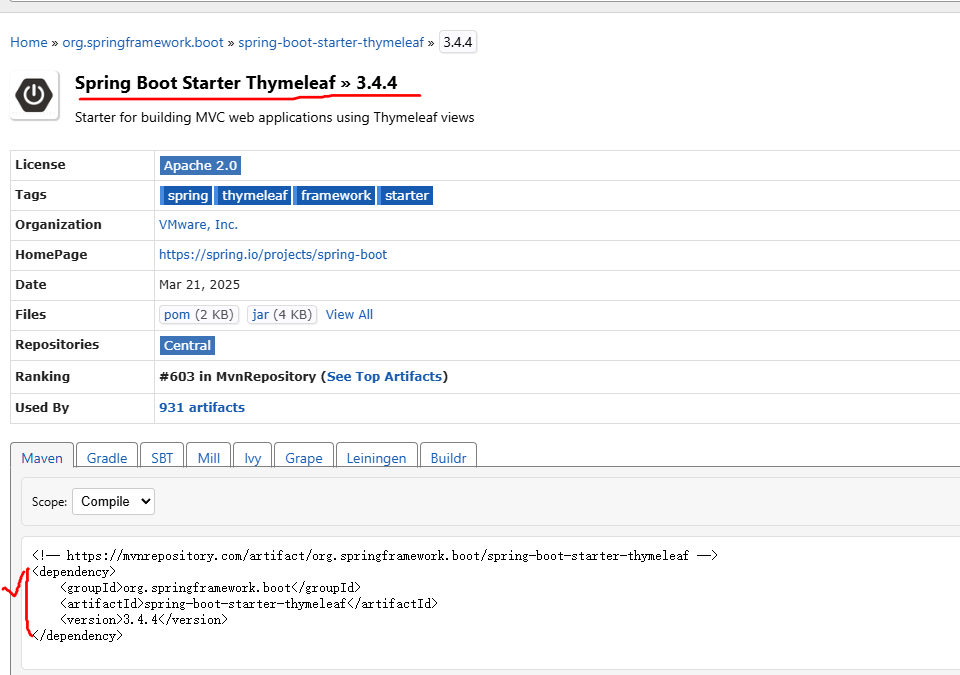Download the jar (4 KB) file

282,314
